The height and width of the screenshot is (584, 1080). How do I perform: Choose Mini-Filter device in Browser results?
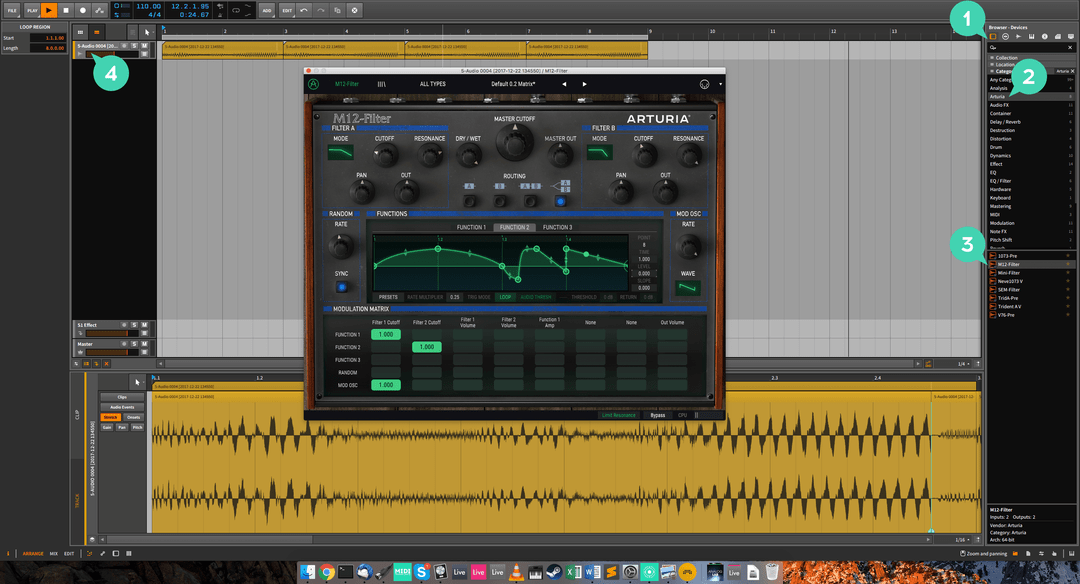coord(1031,273)
